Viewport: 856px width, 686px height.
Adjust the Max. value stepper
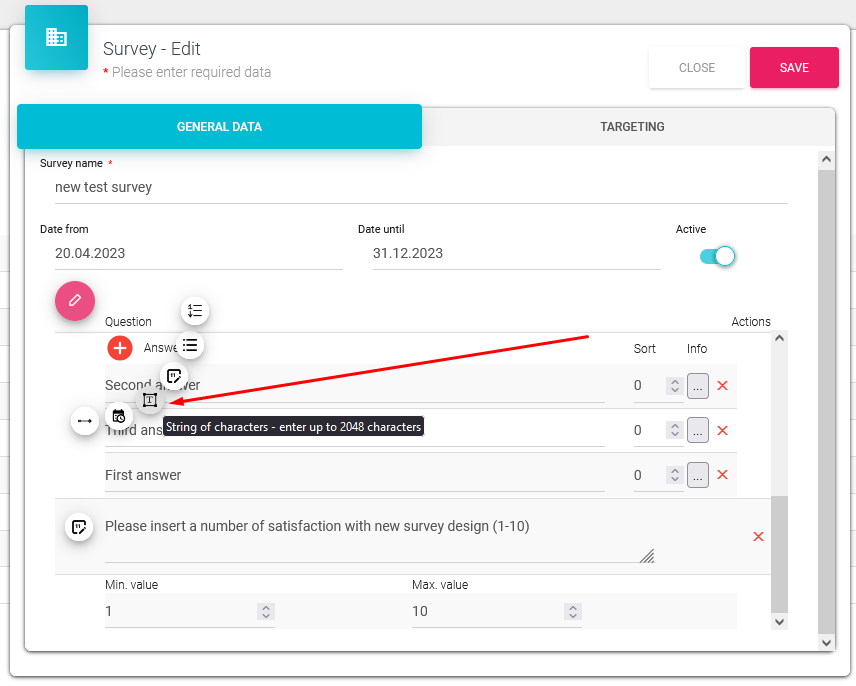(572, 611)
